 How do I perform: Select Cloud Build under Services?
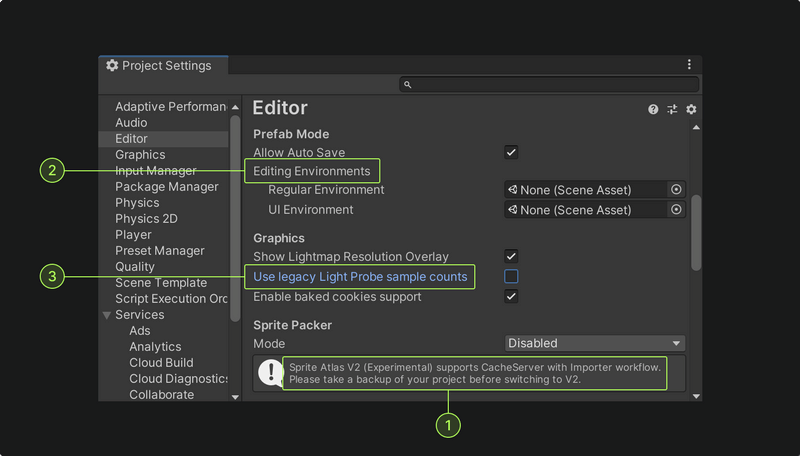click(161, 363)
